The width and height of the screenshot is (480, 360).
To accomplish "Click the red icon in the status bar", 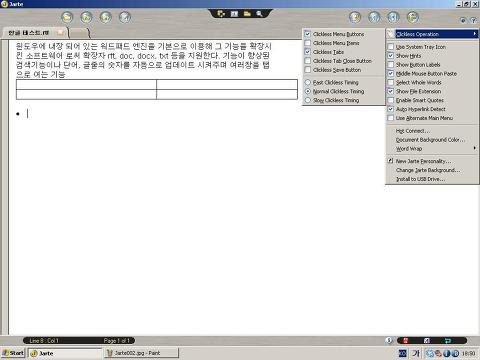I will pos(406,340).
